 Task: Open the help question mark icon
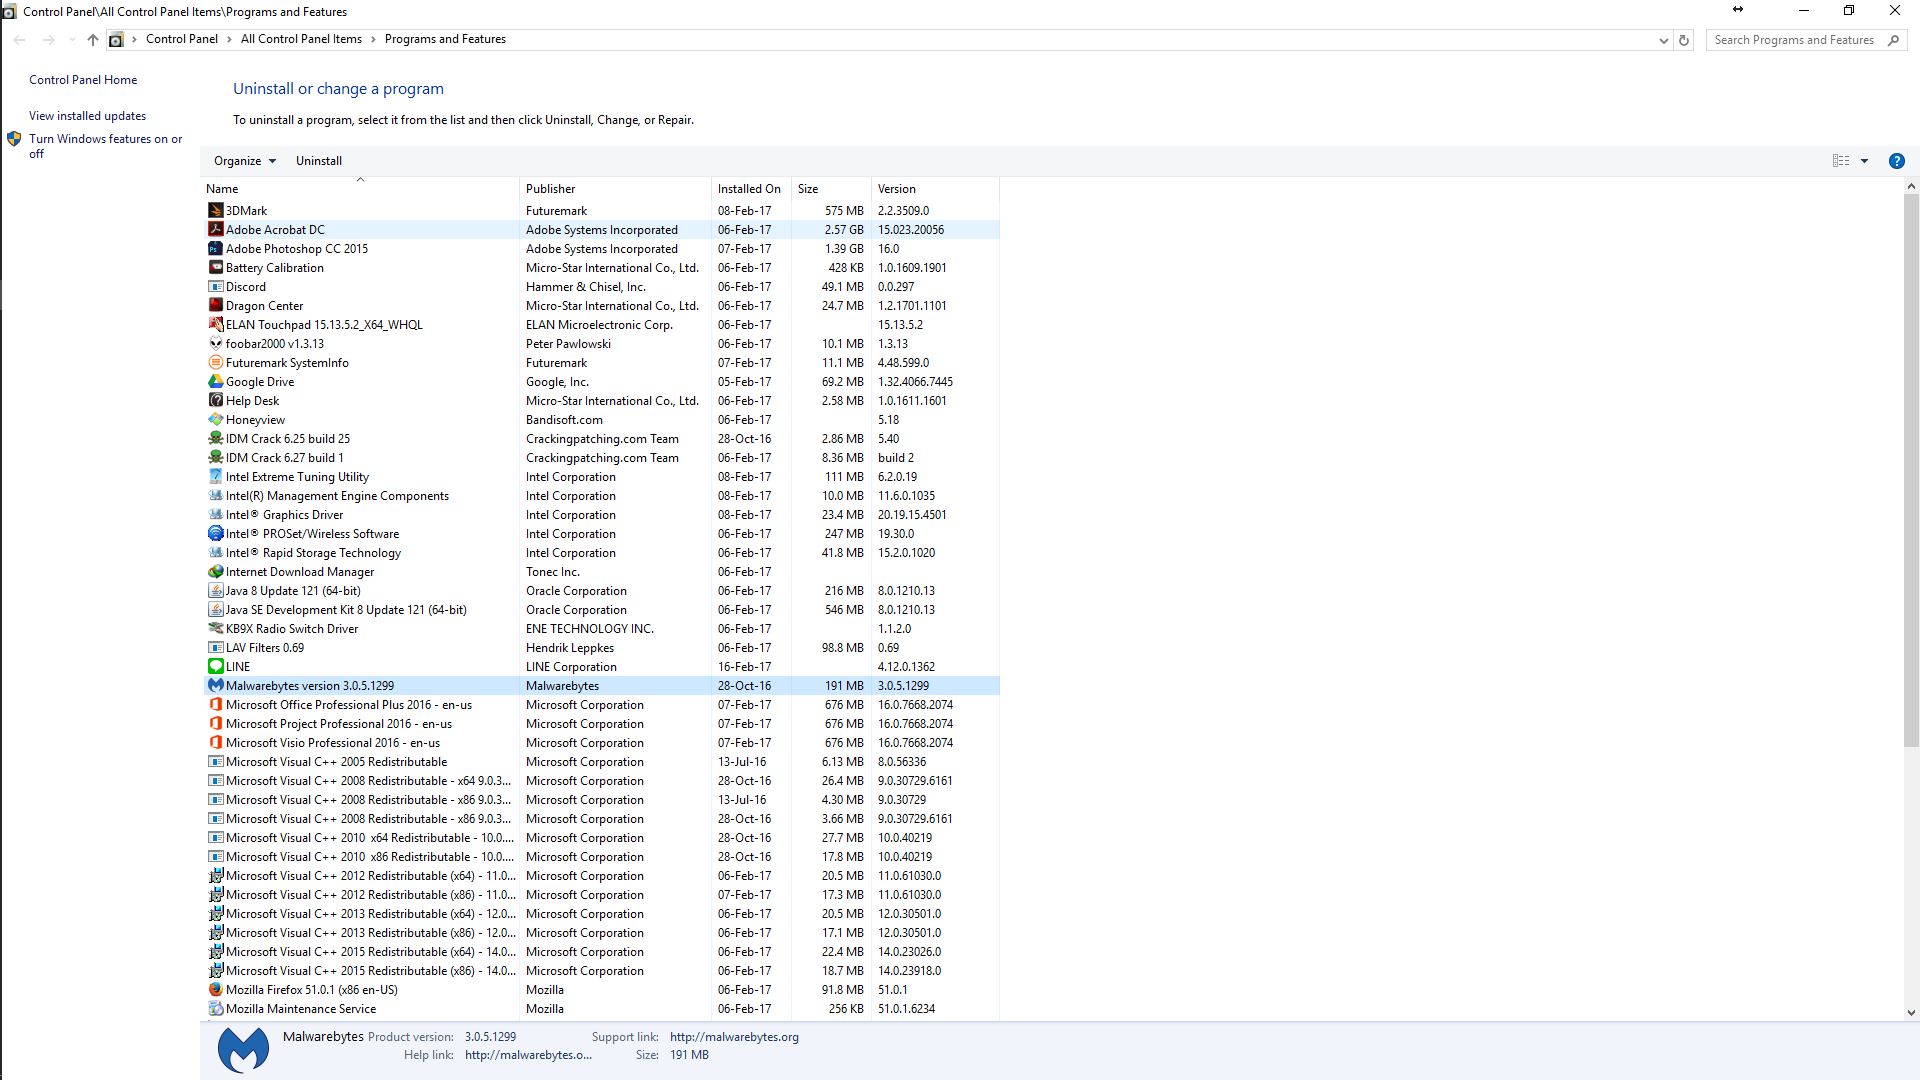[1896, 161]
